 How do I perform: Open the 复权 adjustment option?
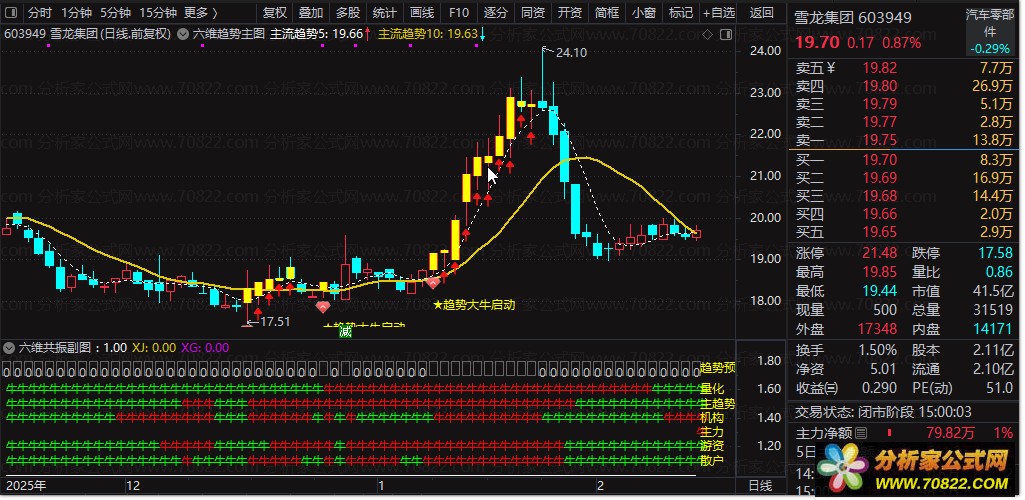coord(275,12)
